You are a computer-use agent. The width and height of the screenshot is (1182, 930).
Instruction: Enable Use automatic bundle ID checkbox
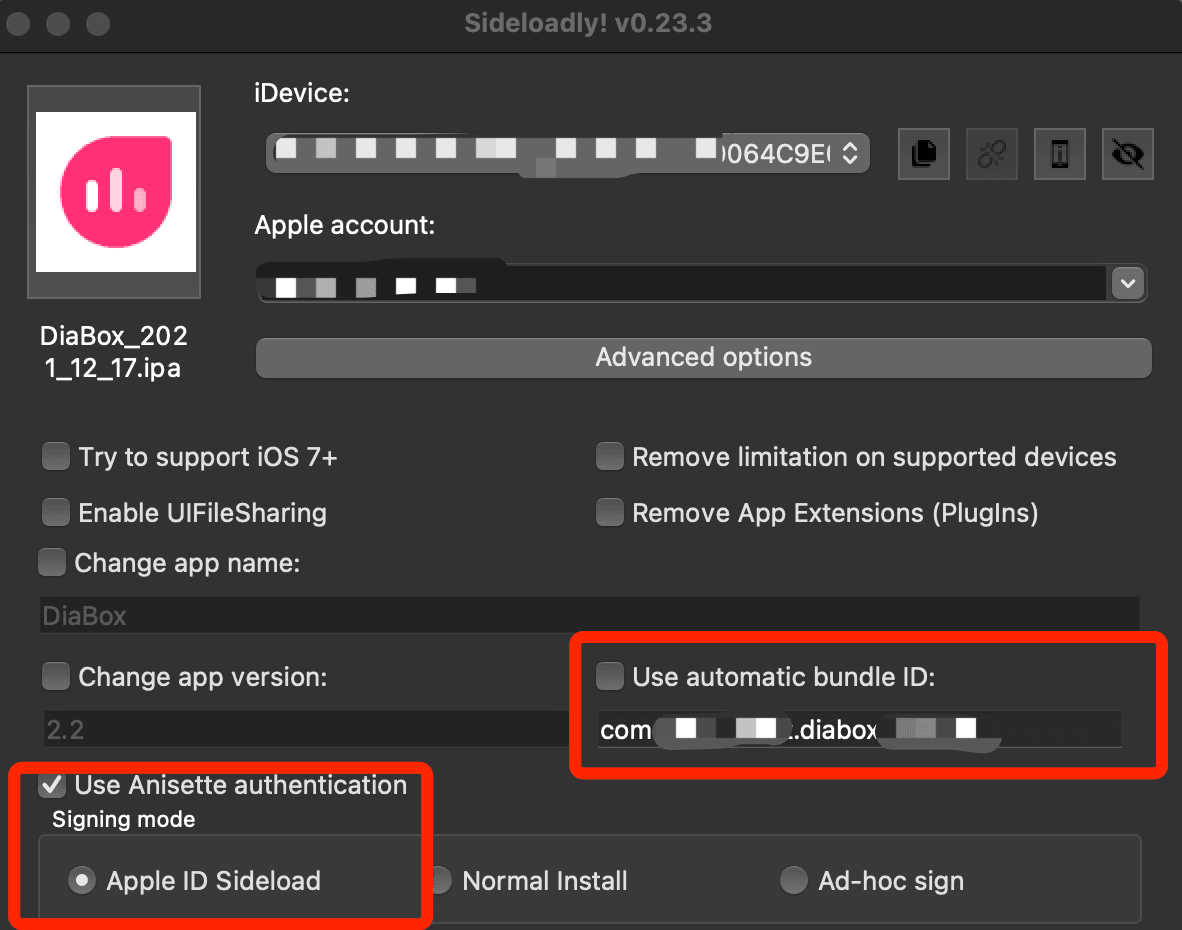point(609,677)
